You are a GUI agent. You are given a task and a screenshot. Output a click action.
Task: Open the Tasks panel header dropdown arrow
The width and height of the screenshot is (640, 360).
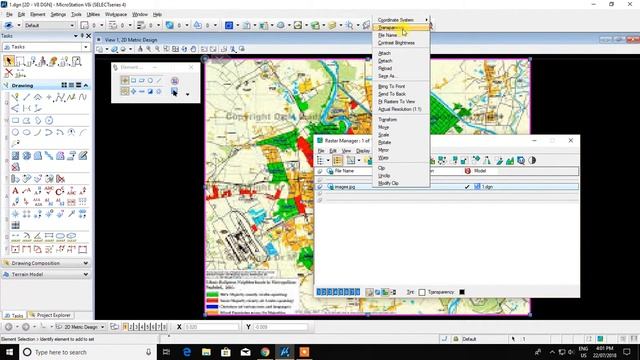pyautogui.click(x=76, y=36)
